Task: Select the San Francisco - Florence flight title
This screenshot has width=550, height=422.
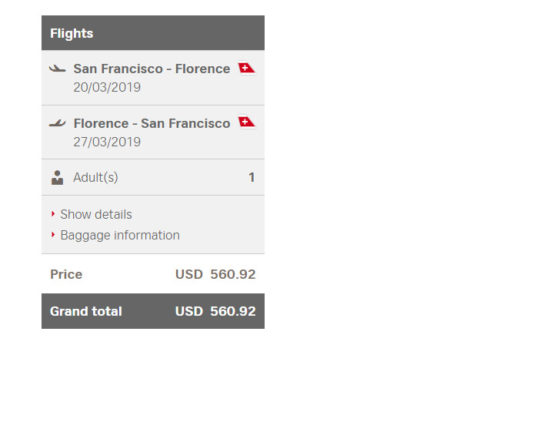Action: click(152, 68)
